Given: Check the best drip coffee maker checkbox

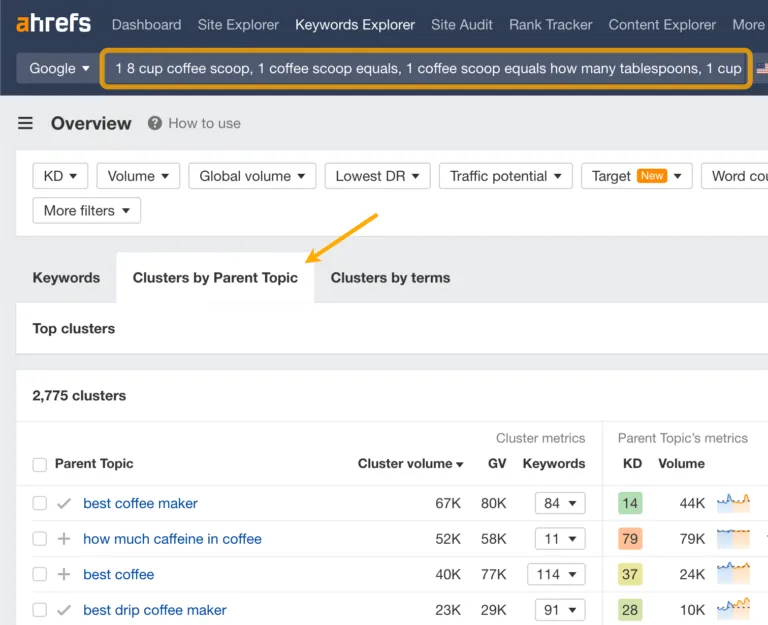Looking at the screenshot, I should (x=40, y=610).
